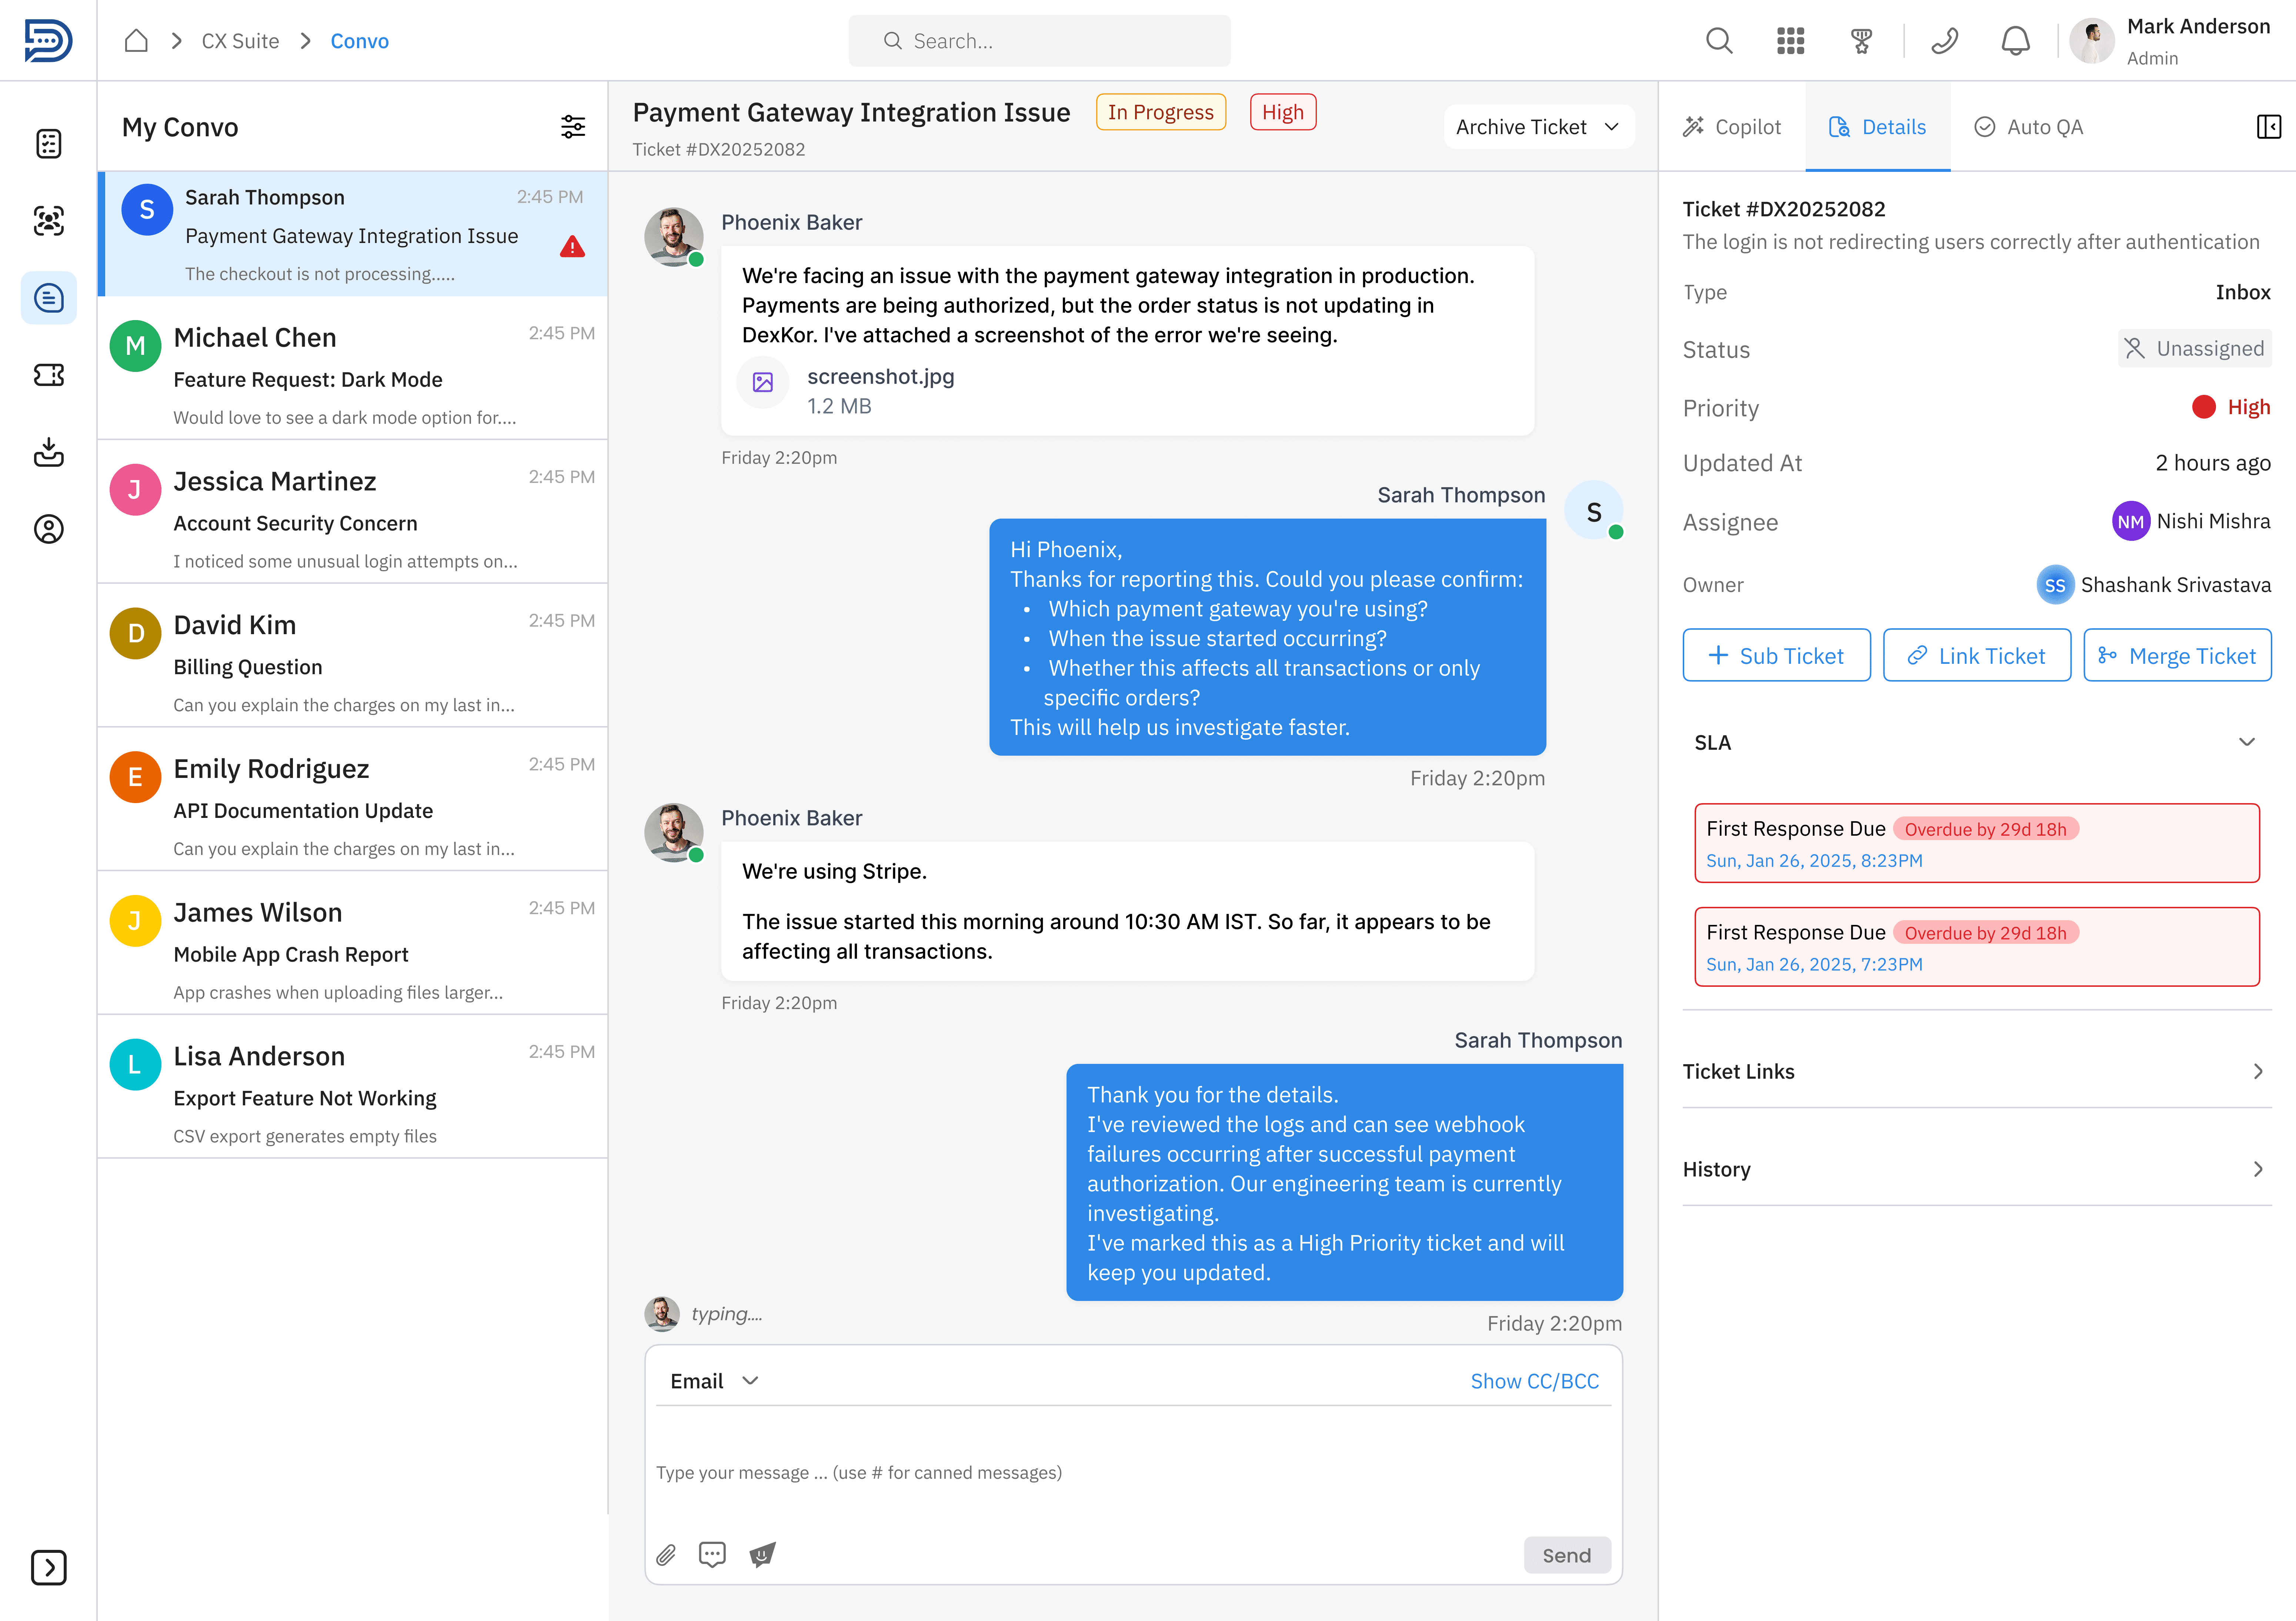Click CX Suite in the breadcrumb
Screen dimensions: 2296x1621
pos(240,41)
